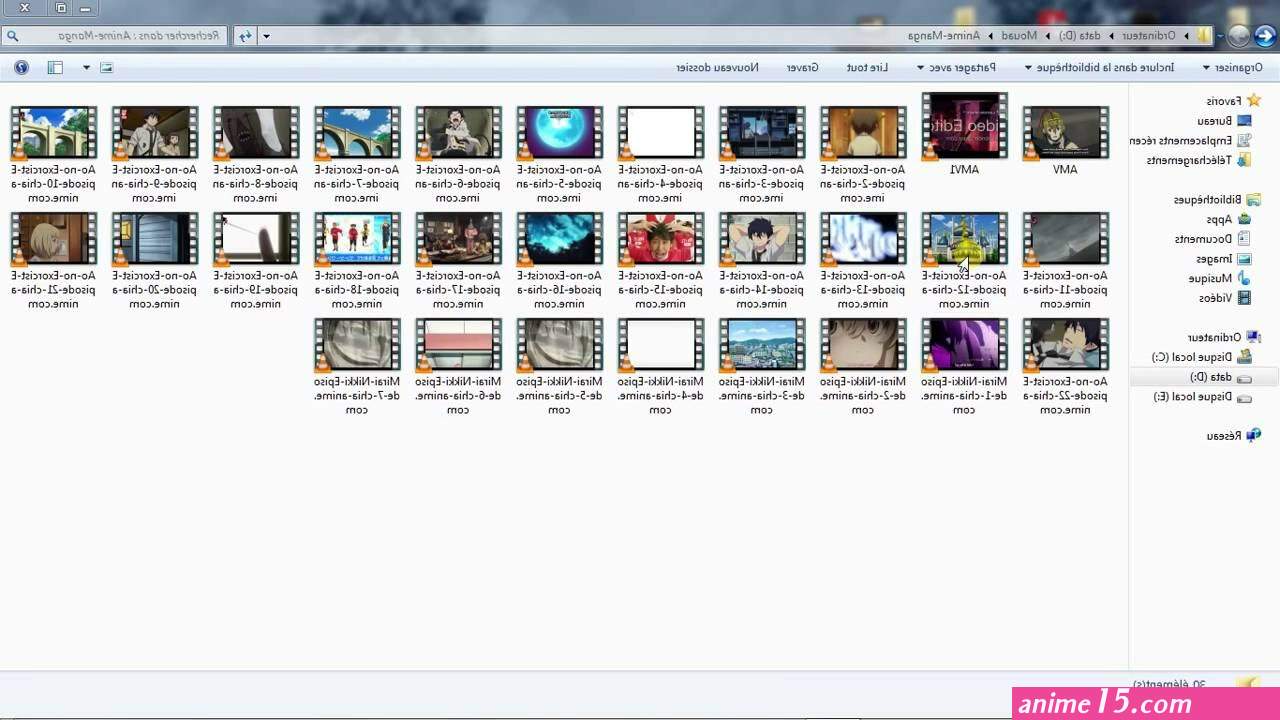This screenshot has width=1280, height=720.
Task: Click the Forward navigation button
Action: coord(1238,36)
